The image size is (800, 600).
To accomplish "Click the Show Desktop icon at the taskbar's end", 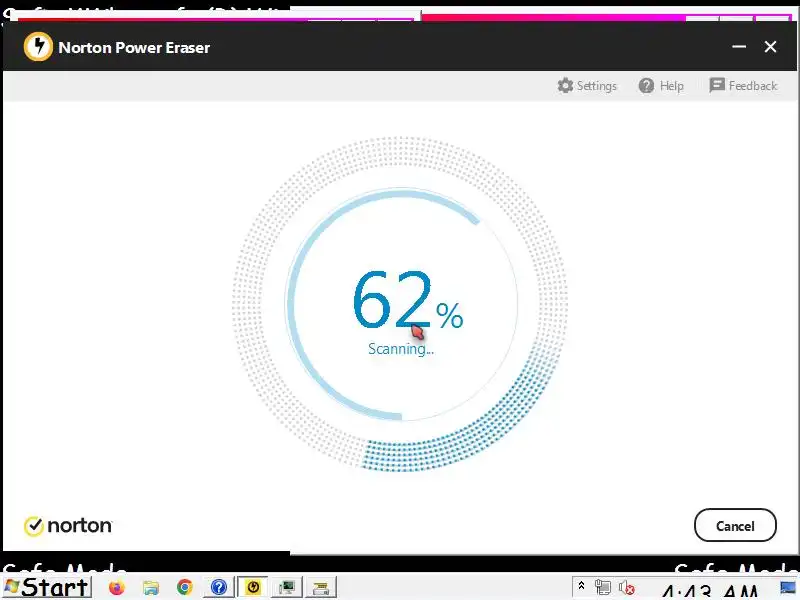I will (787, 587).
